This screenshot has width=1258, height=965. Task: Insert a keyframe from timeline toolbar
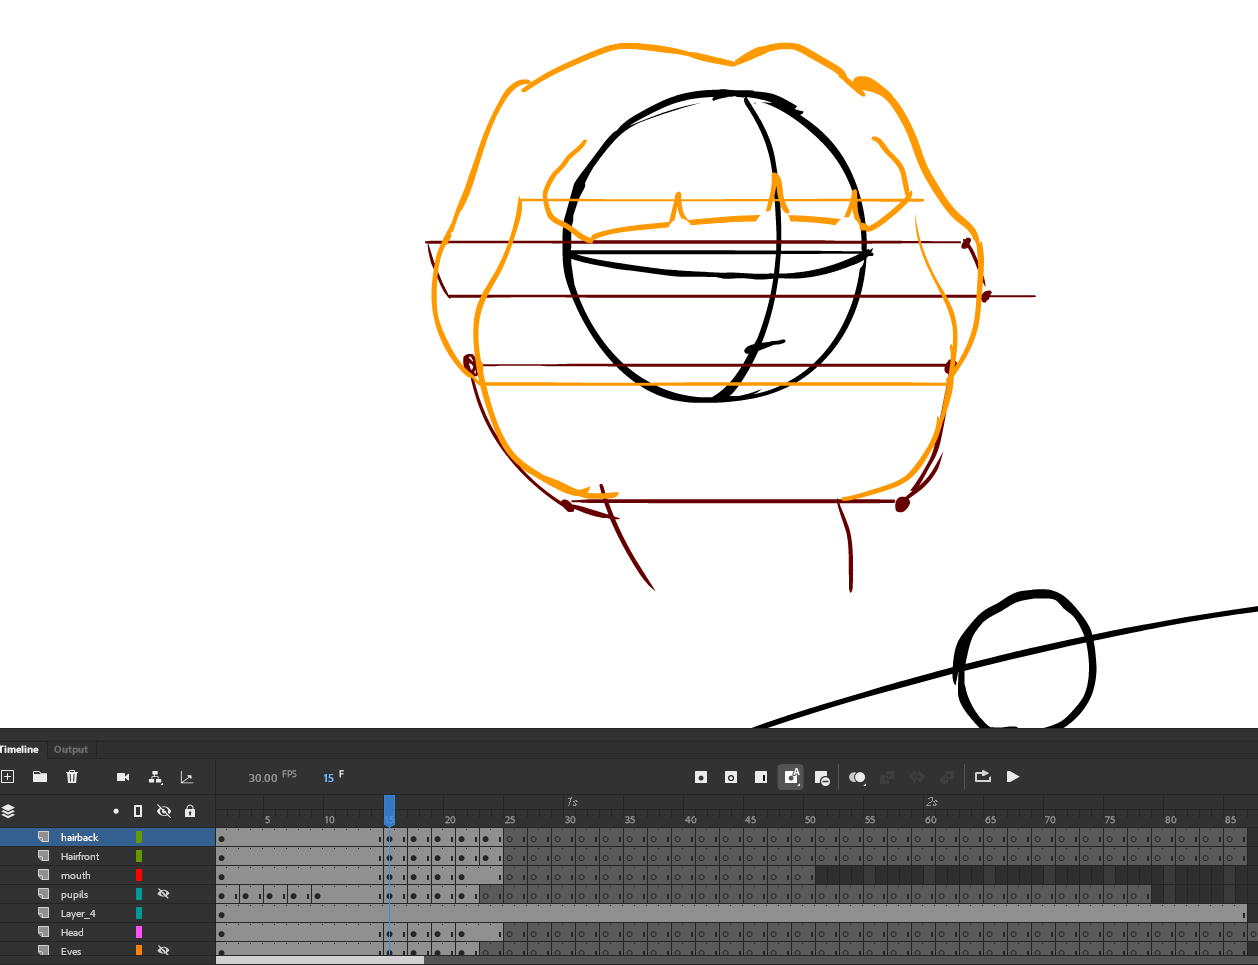[x=701, y=777]
